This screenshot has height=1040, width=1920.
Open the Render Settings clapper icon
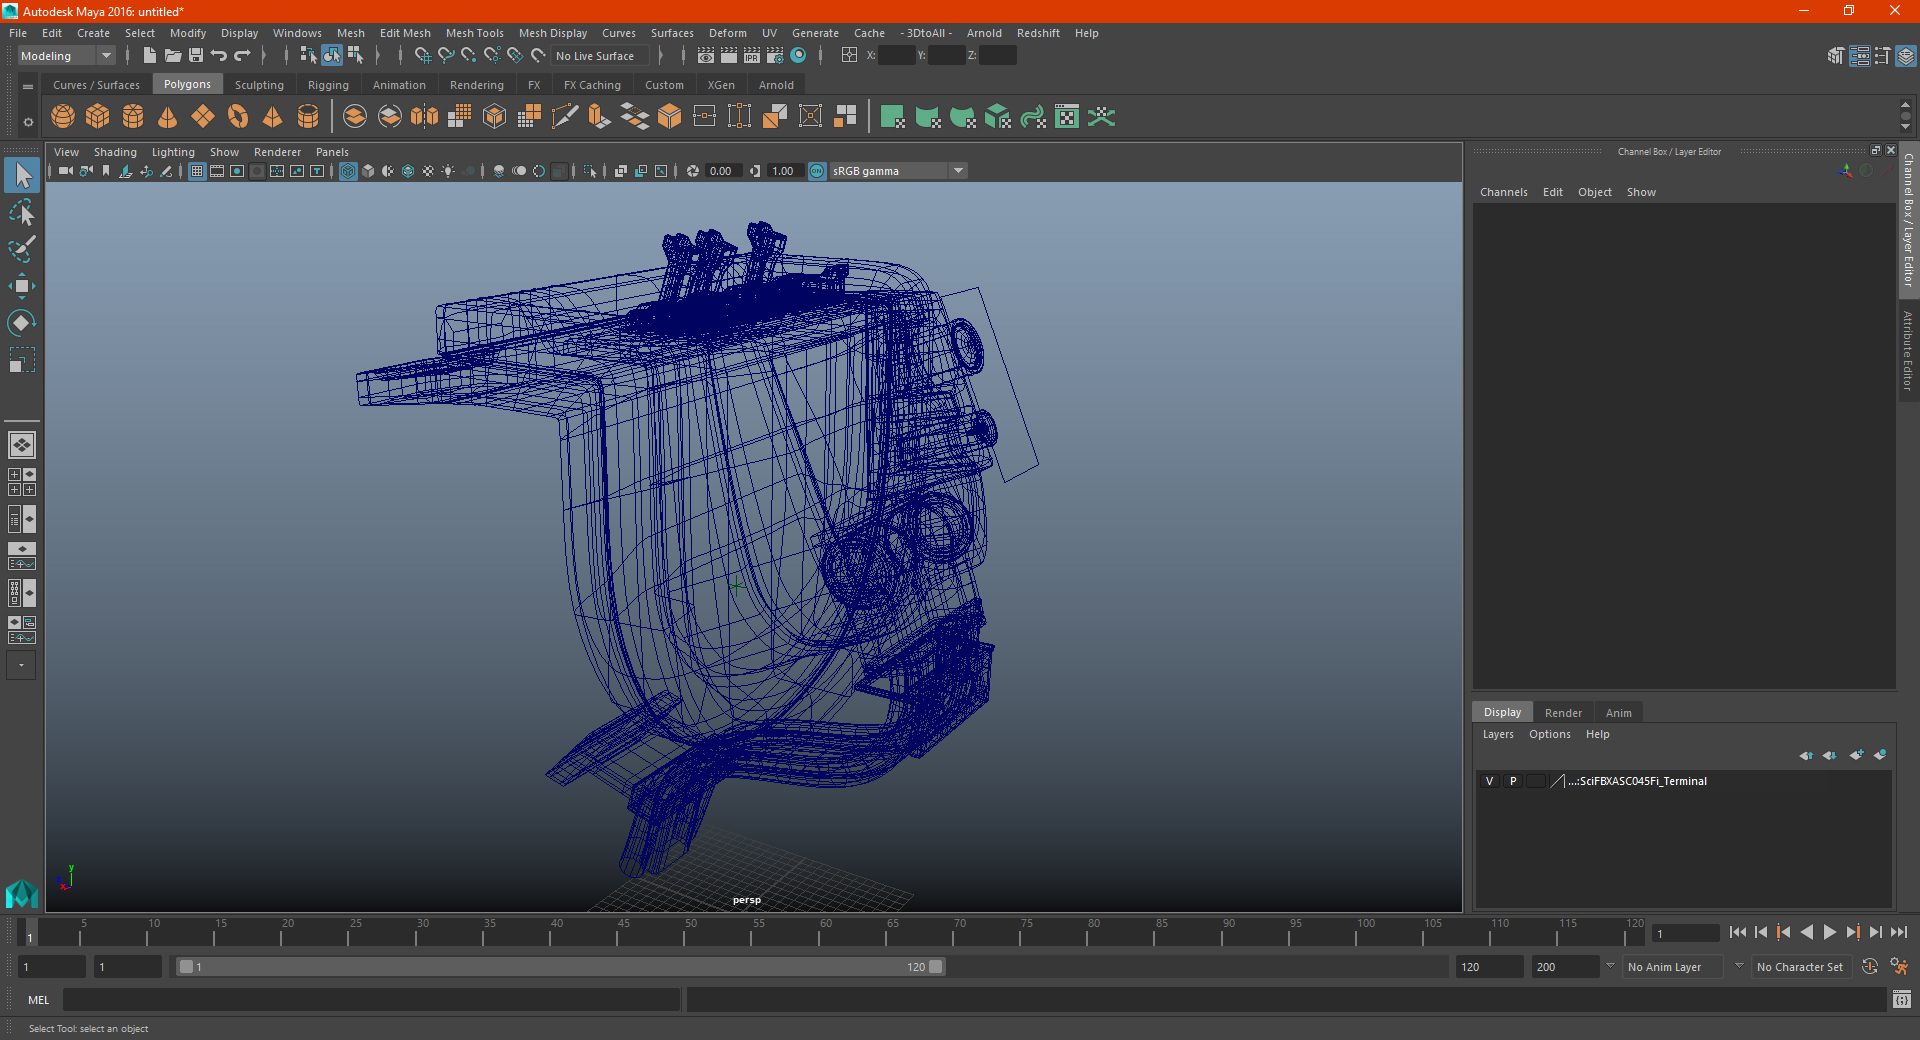point(775,56)
